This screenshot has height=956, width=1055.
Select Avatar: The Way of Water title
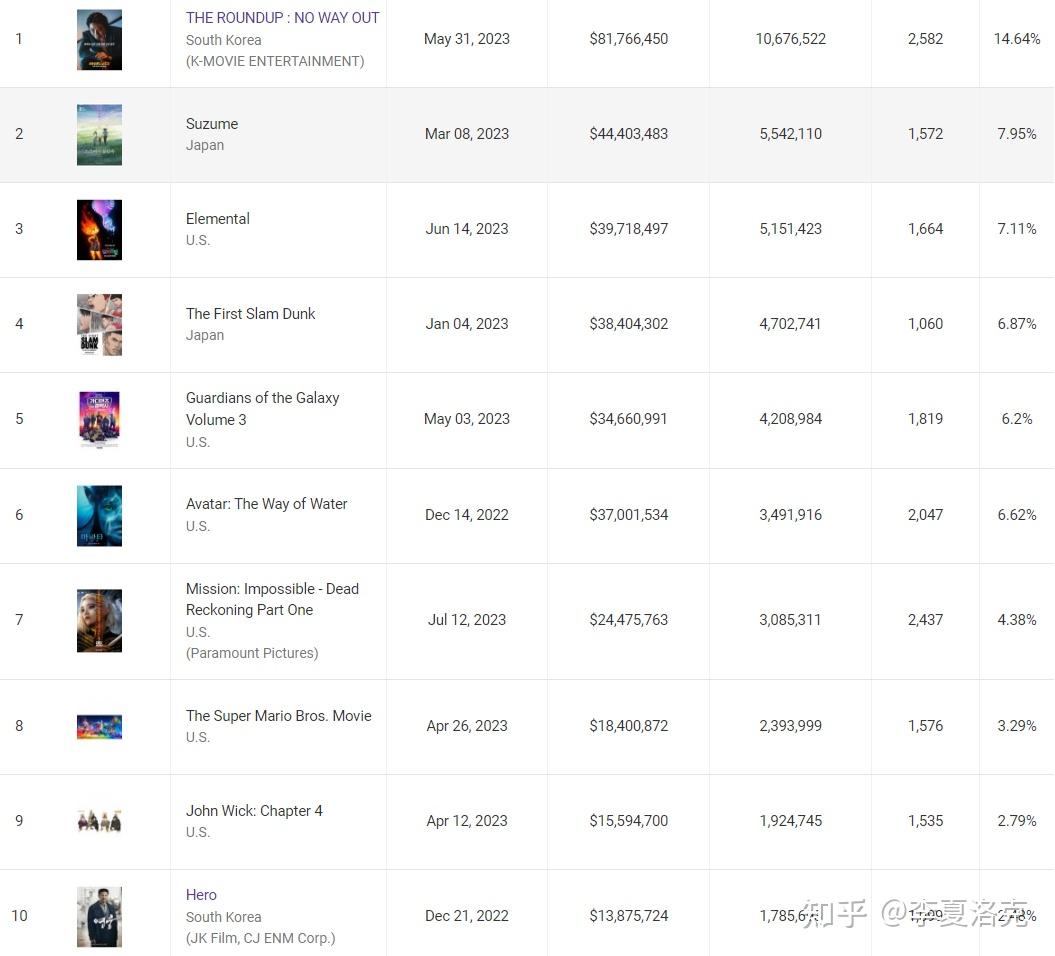pyautogui.click(x=266, y=504)
